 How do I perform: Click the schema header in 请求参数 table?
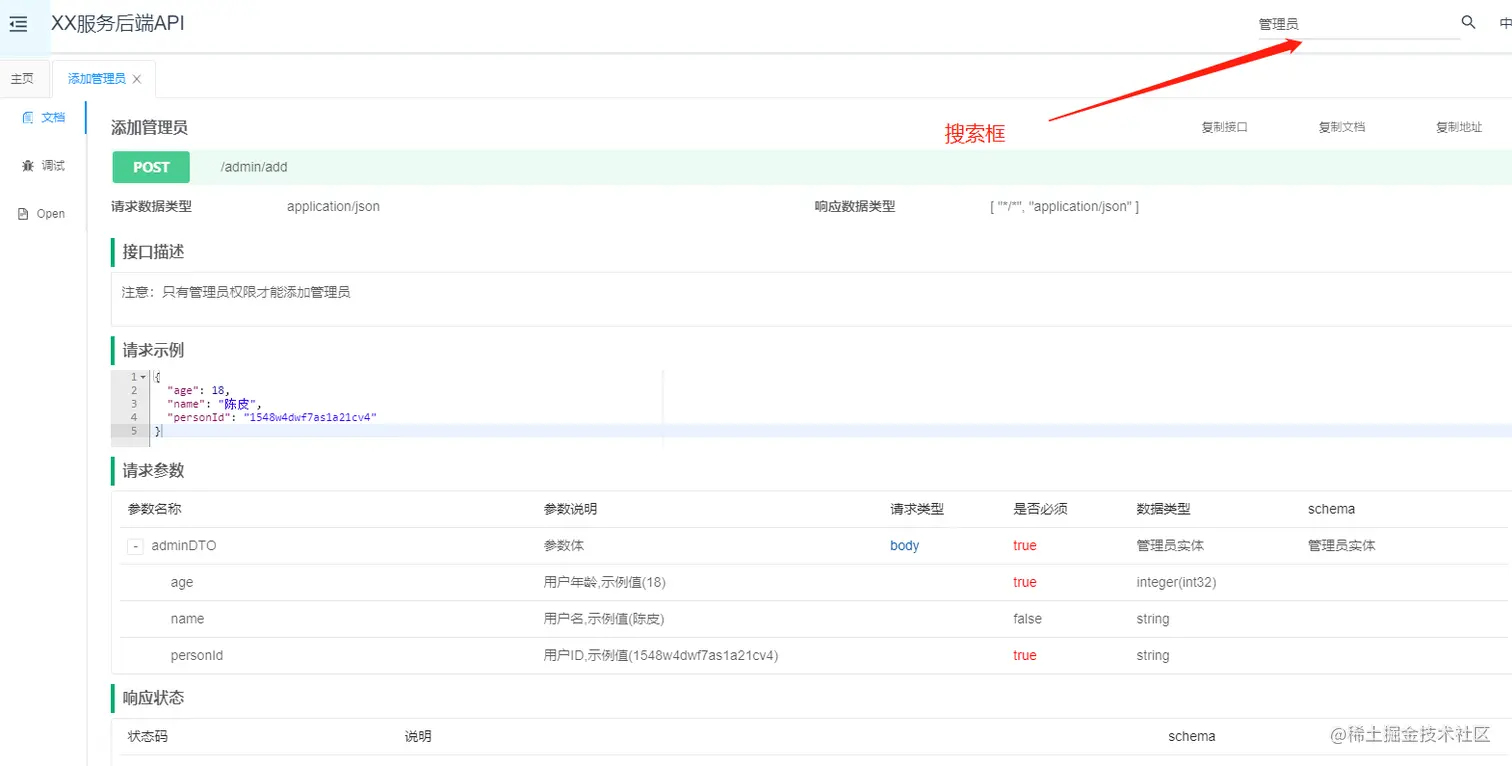pyautogui.click(x=1331, y=509)
